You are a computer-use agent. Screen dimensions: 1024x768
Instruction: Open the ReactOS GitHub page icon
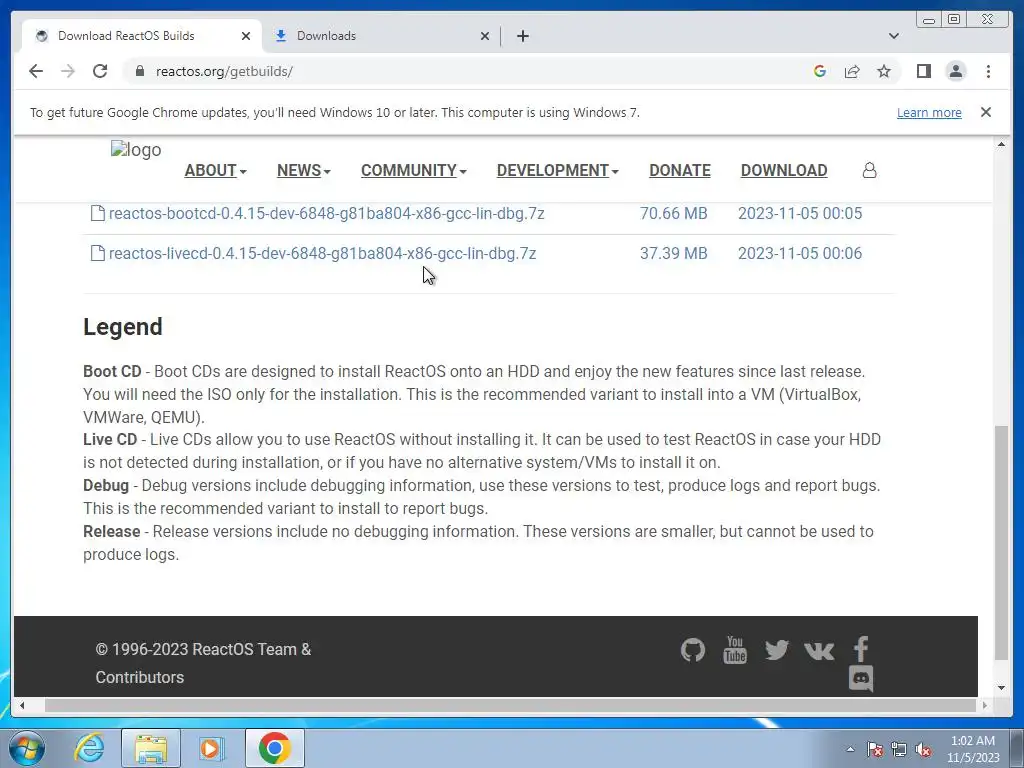(x=693, y=650)
